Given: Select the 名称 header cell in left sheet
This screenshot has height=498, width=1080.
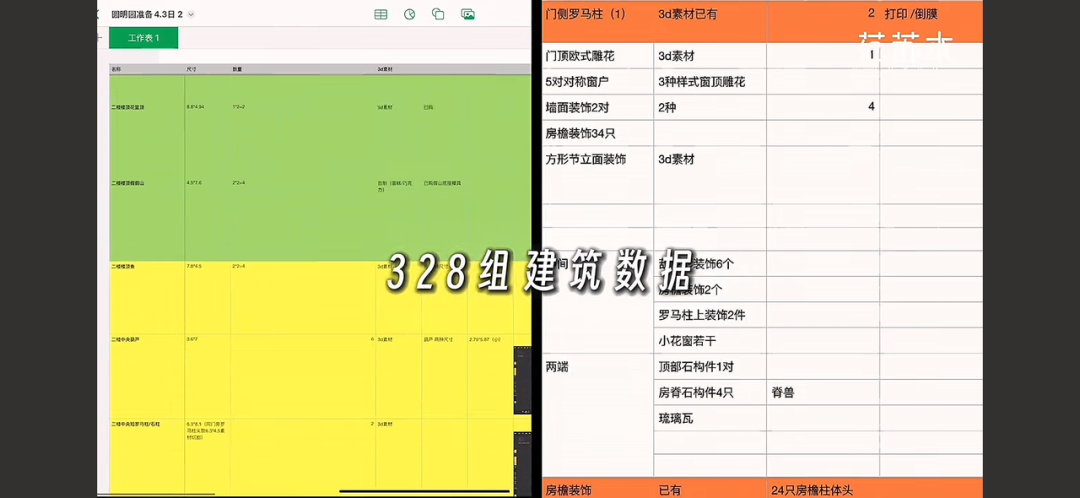Looking at the screenshot, I should pyautogui.click(x=147, y=70).
